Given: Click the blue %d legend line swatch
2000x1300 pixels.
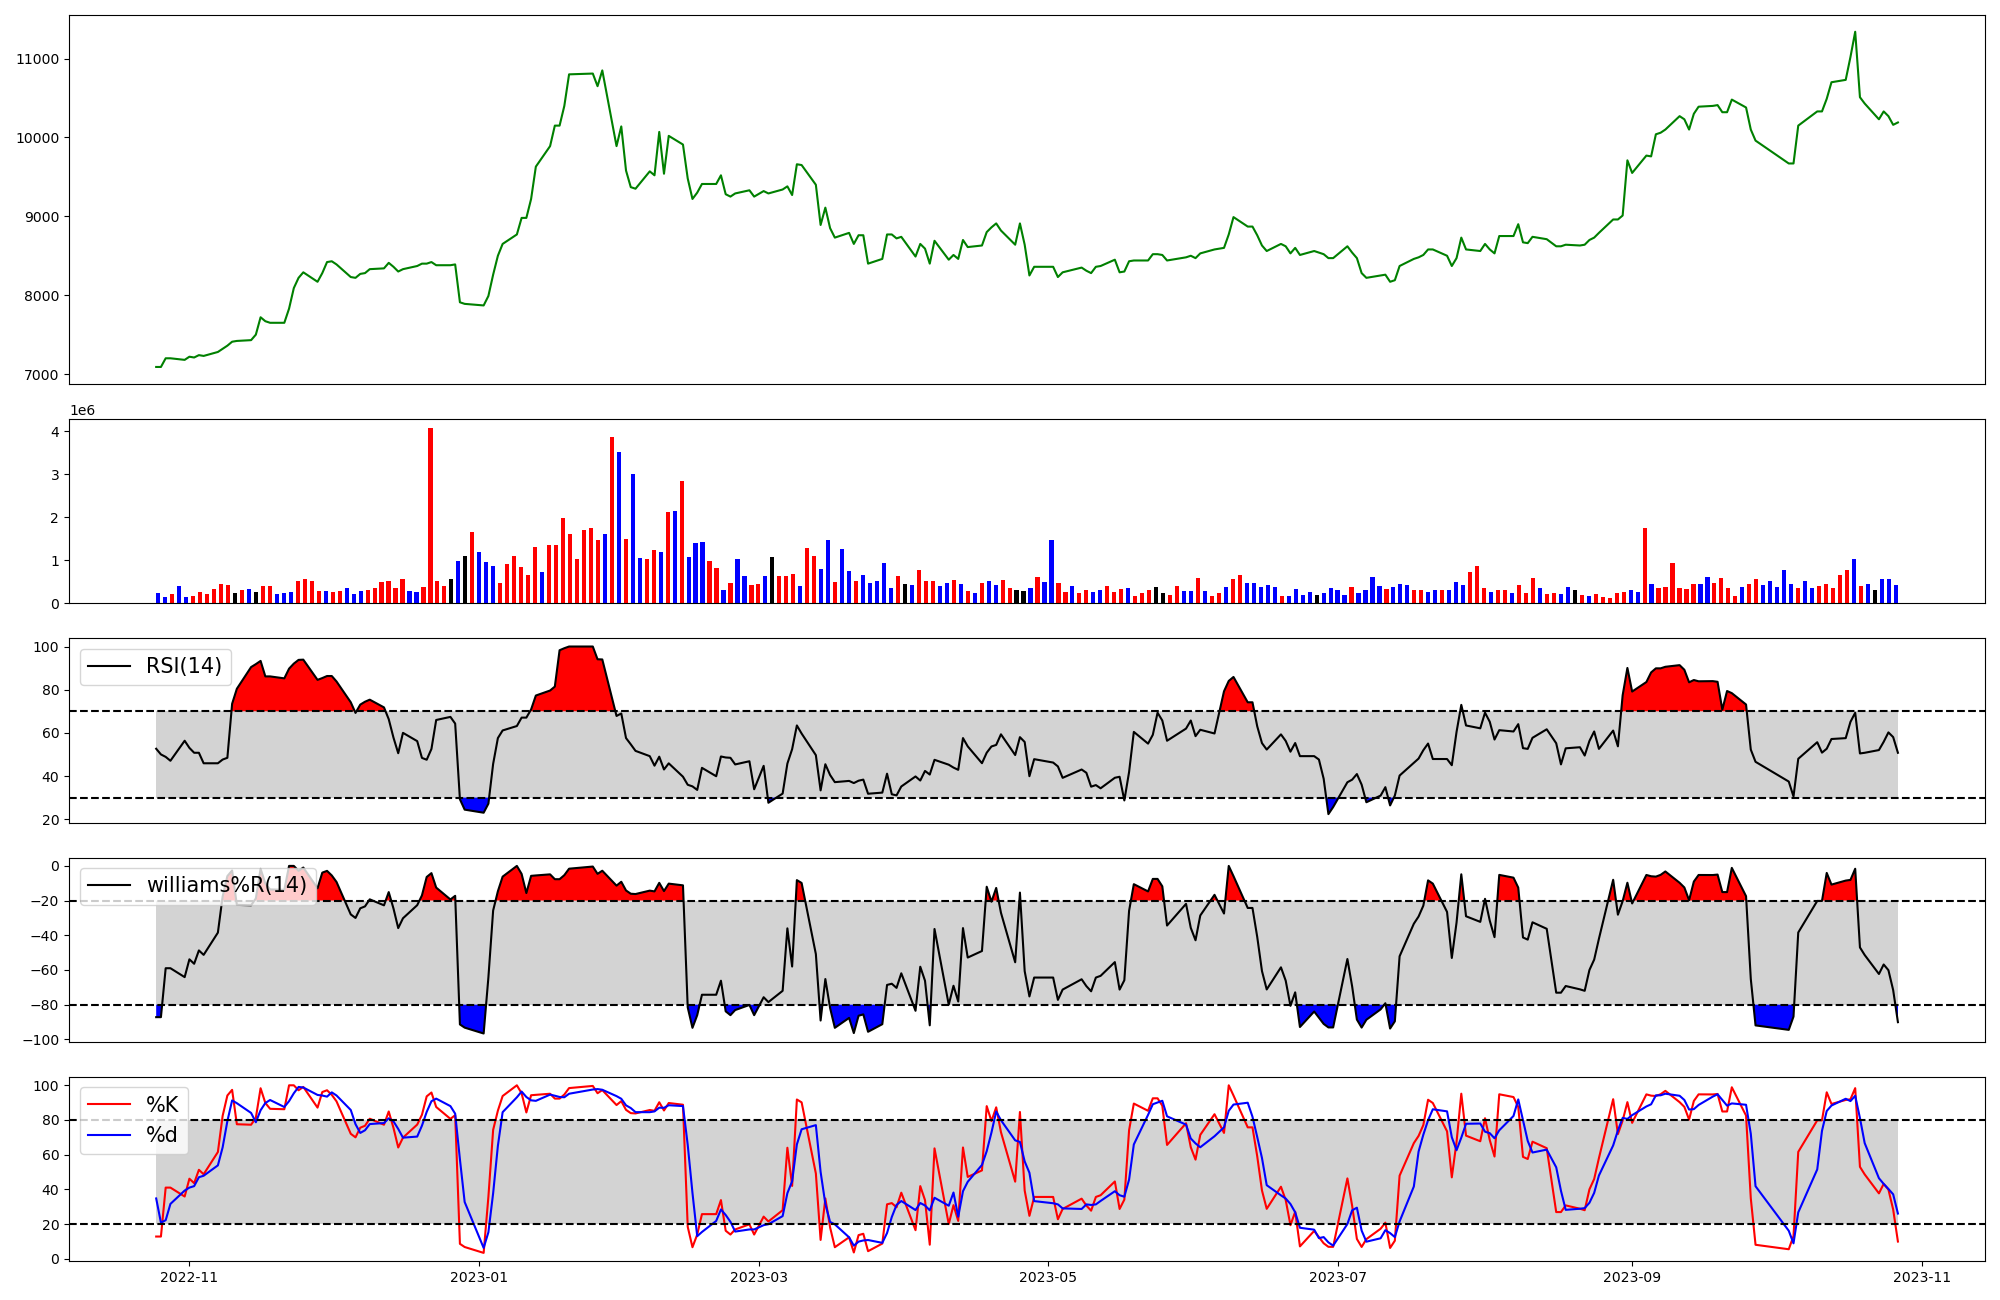Looking at the screenshot, I should pos(110,1134).
